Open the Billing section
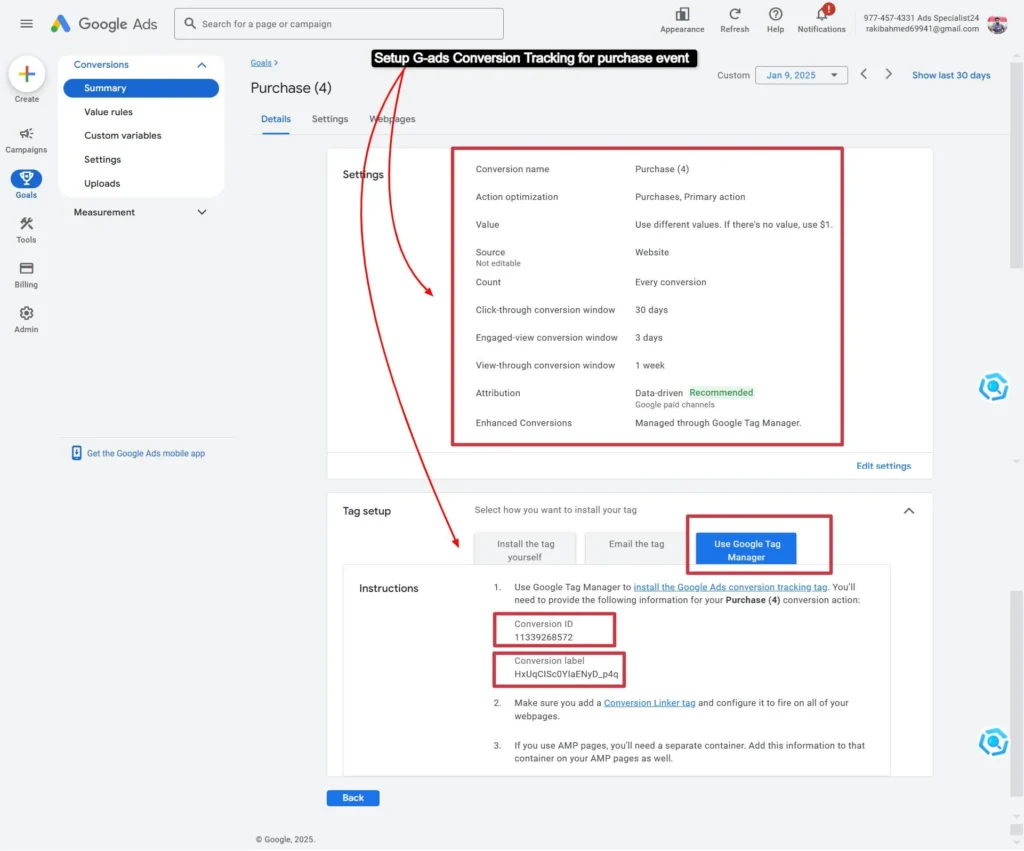Image resolution: width=1024 pixels, height=851 pixels. pyautogui.click(x=26, y=275)
